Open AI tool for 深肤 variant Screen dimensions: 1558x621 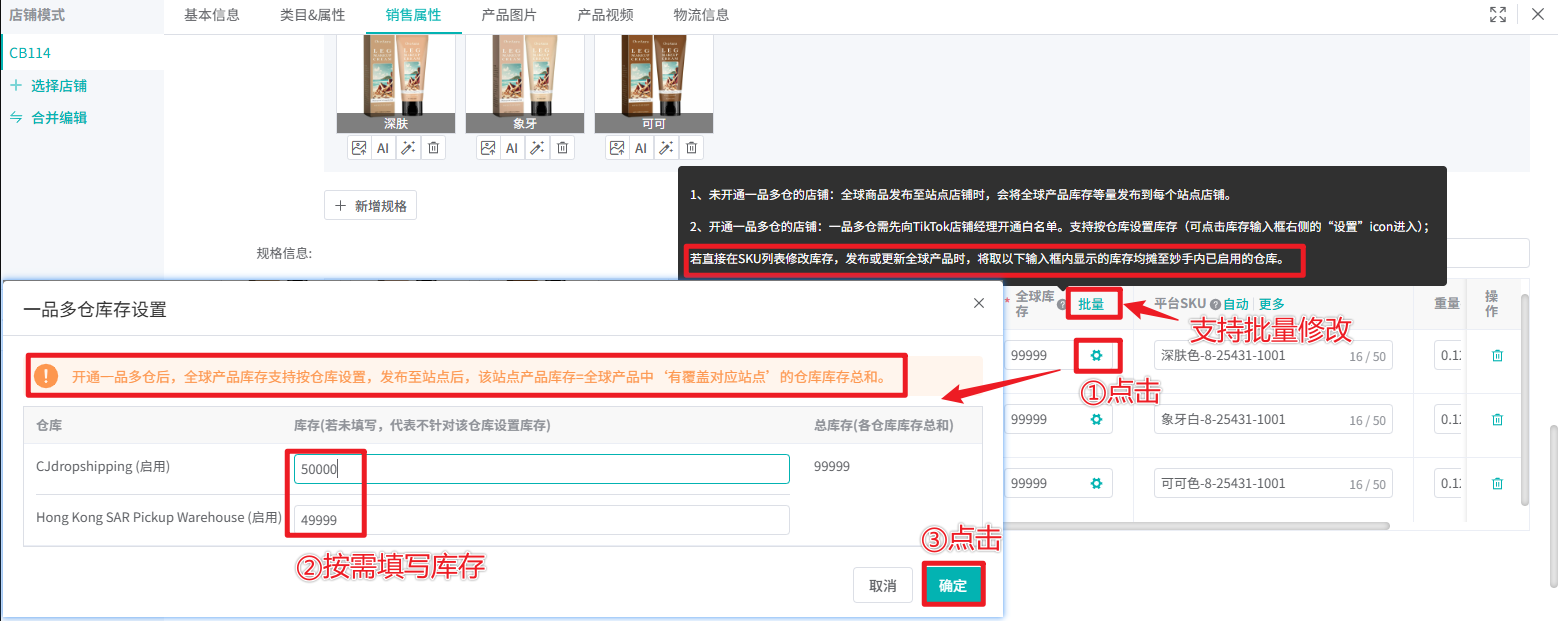(x=383, y=148)
